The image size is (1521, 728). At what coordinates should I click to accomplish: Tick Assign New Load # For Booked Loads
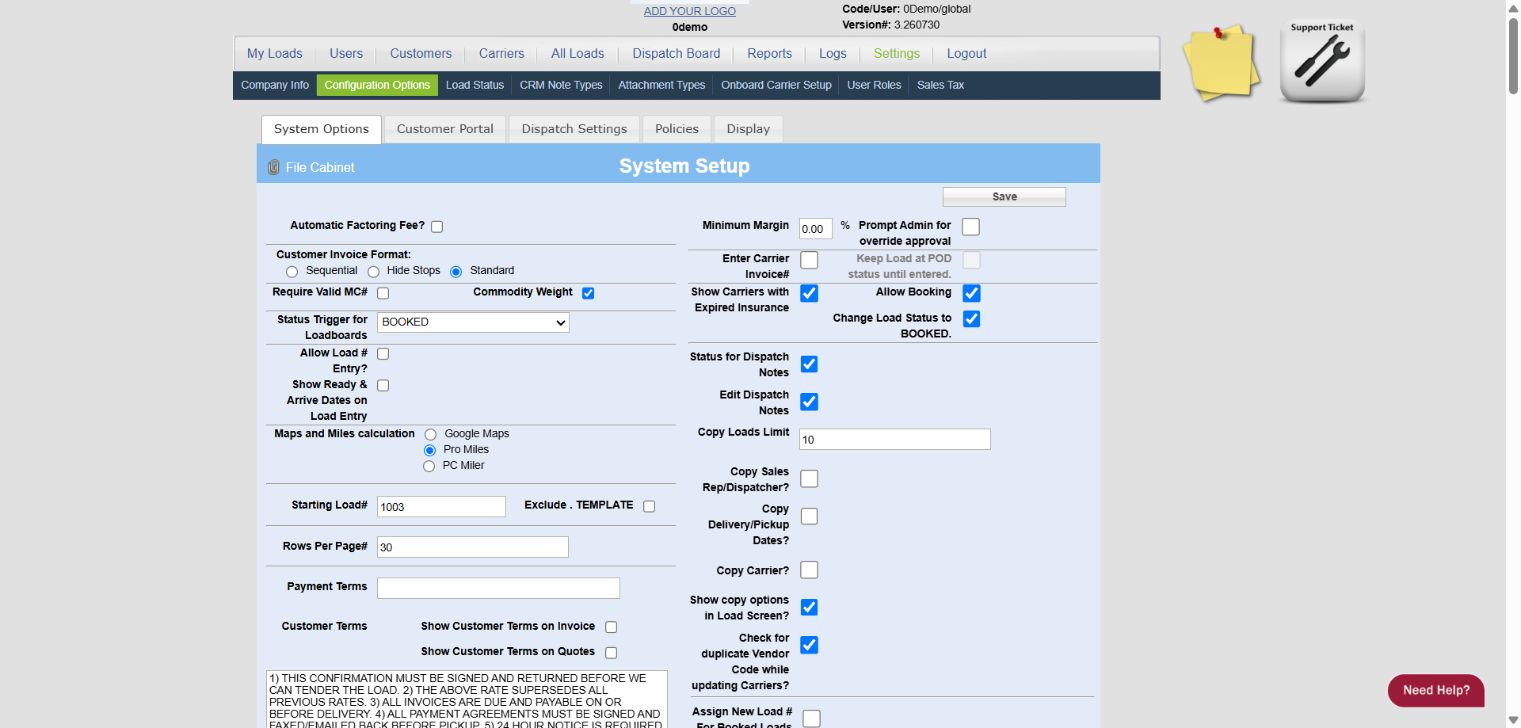click(x=811, y=718)
